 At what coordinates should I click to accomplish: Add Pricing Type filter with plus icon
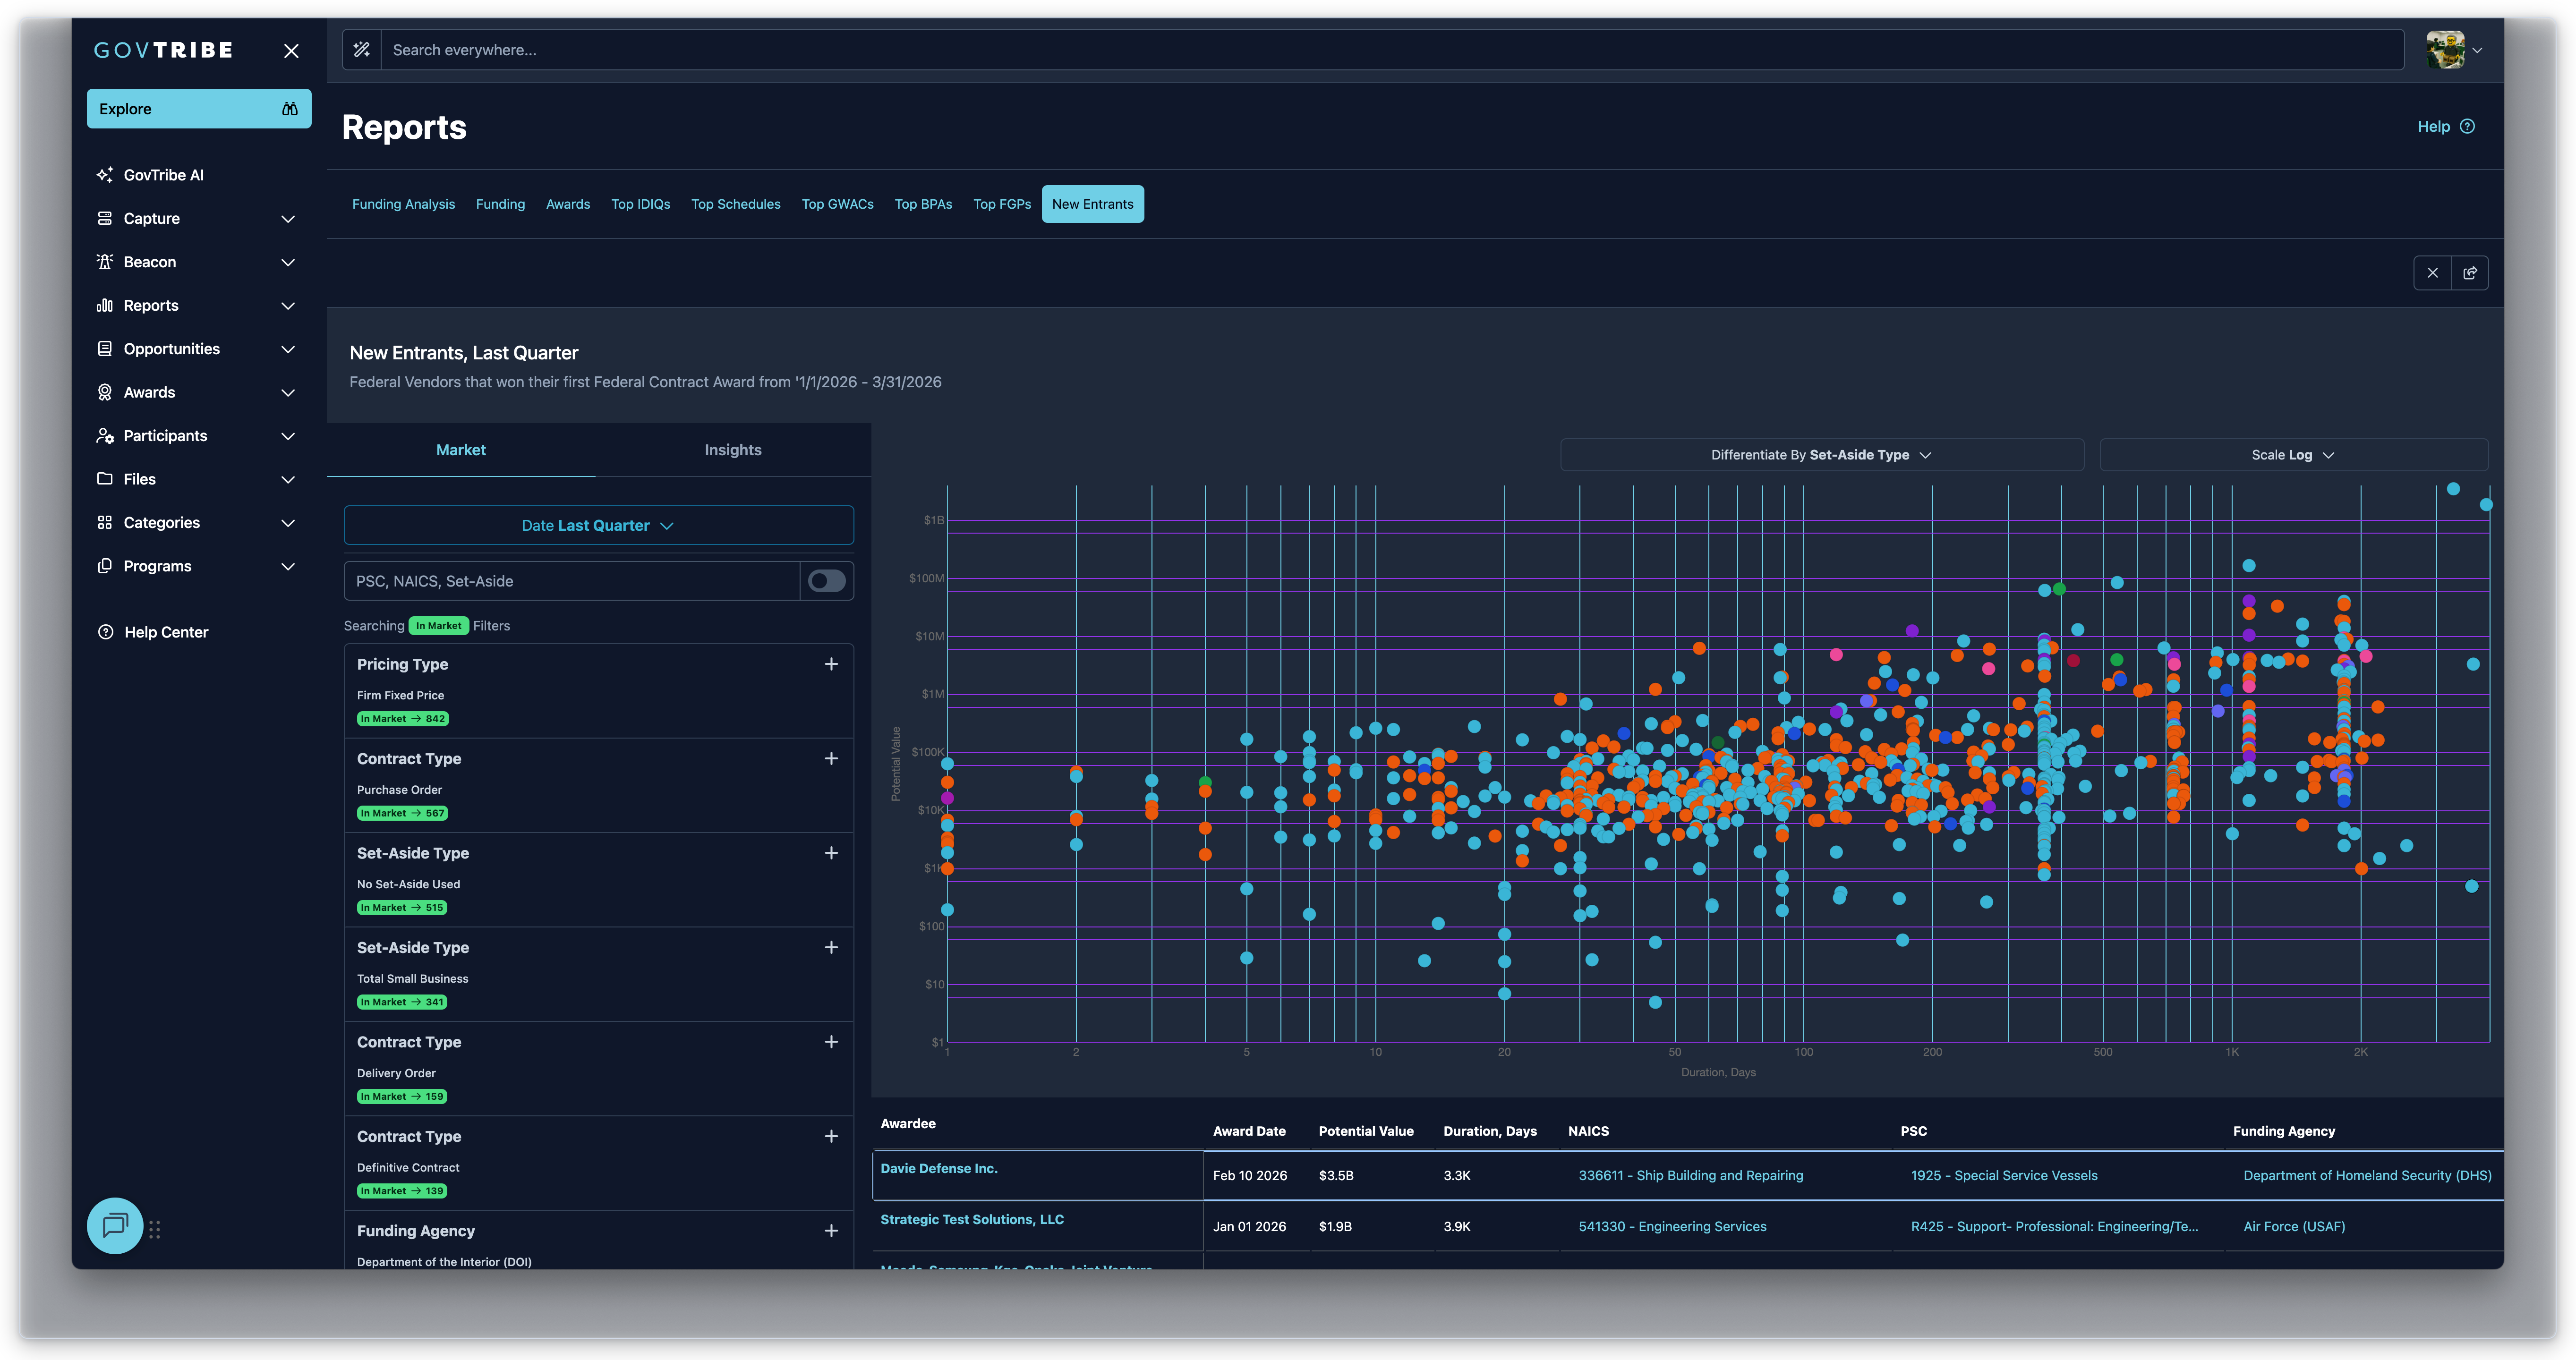click(x=831, y=664)
